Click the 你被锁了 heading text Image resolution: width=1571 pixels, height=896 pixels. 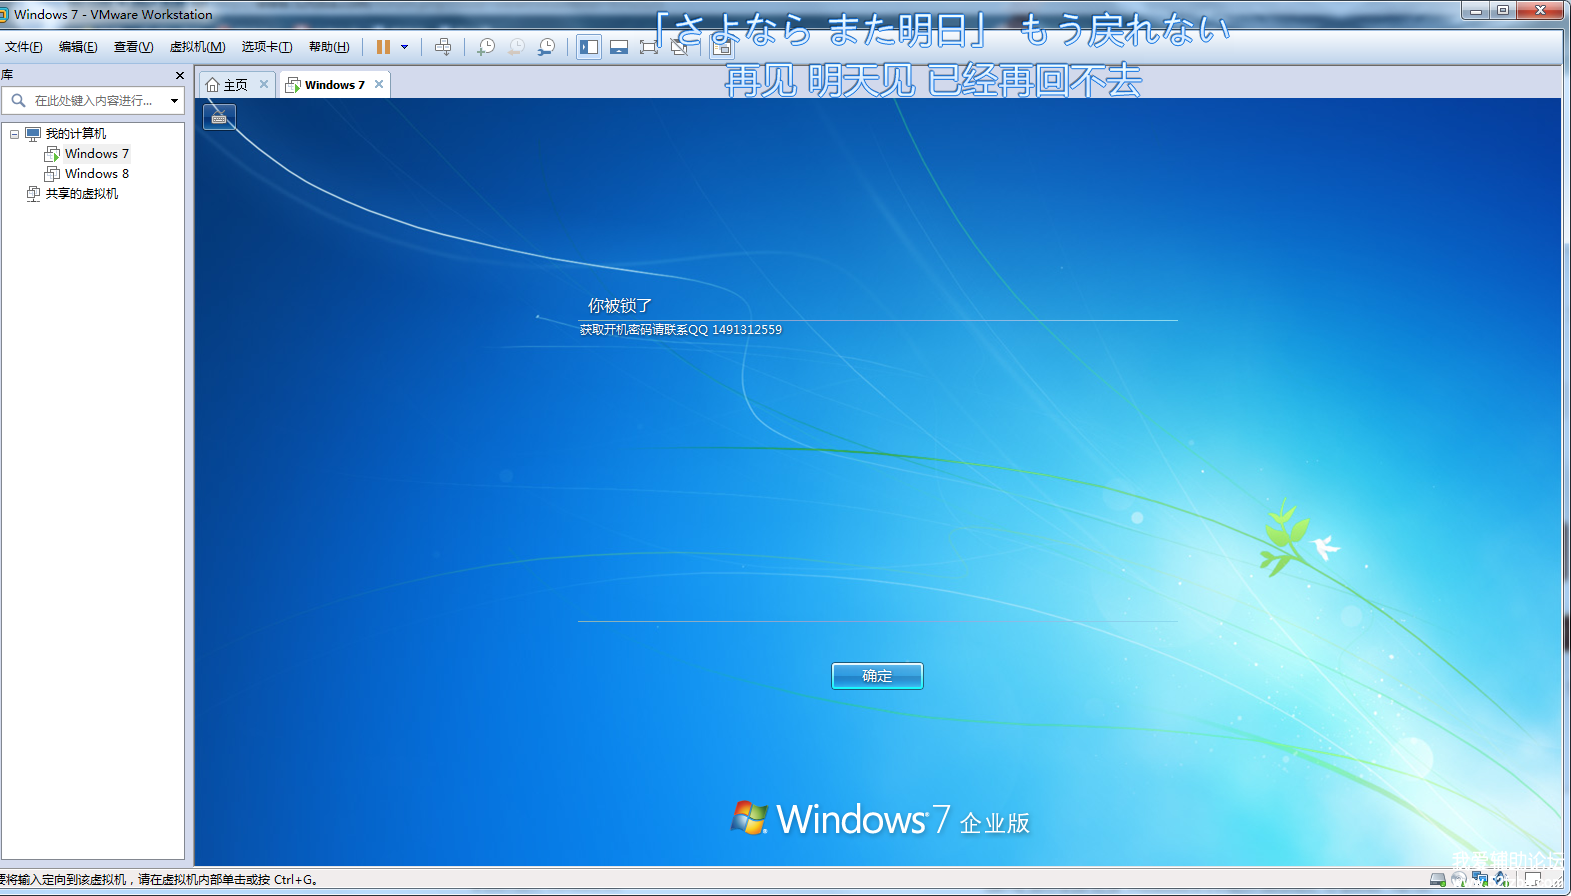point(620,305)
